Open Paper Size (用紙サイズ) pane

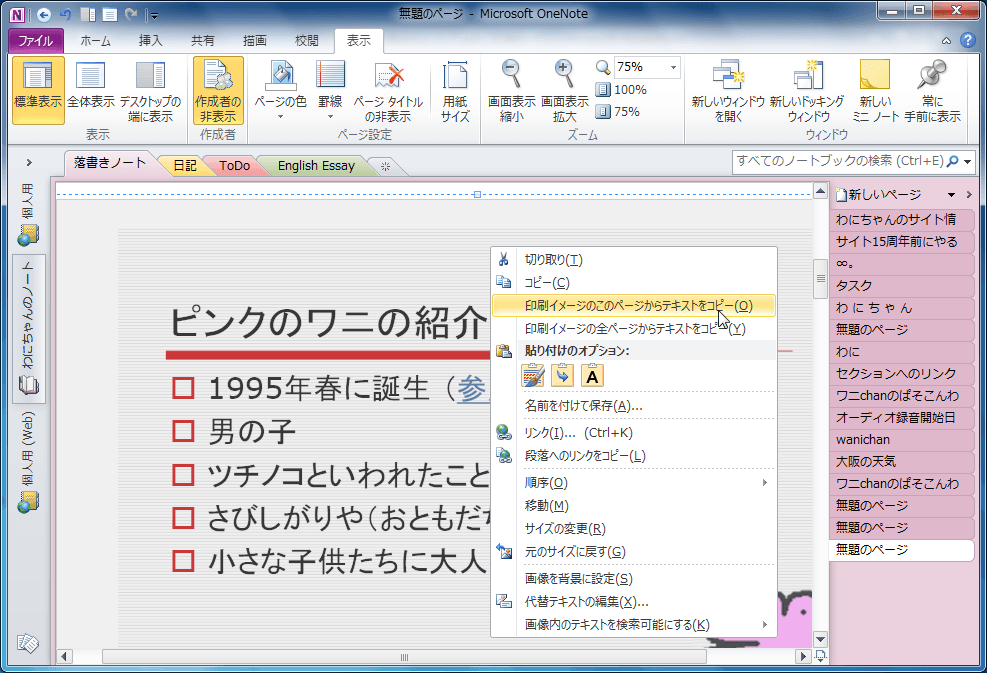(x=455, y=90)
